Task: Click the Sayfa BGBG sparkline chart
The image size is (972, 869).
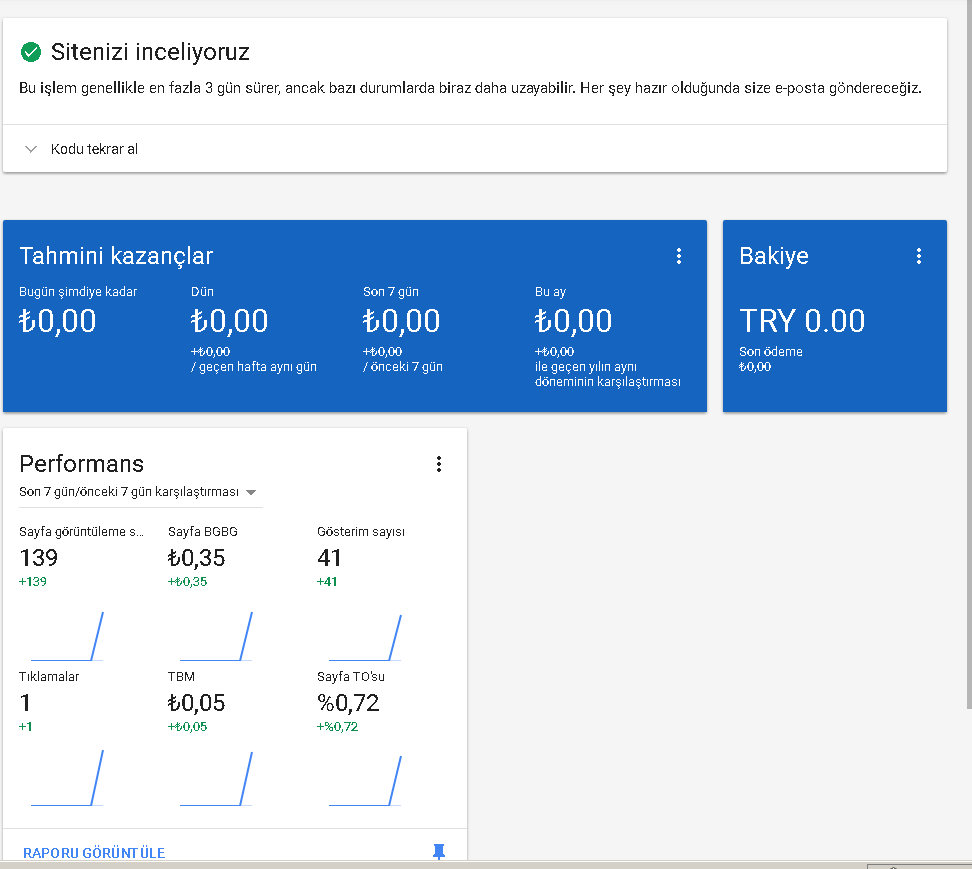Action: coord(216,637)
